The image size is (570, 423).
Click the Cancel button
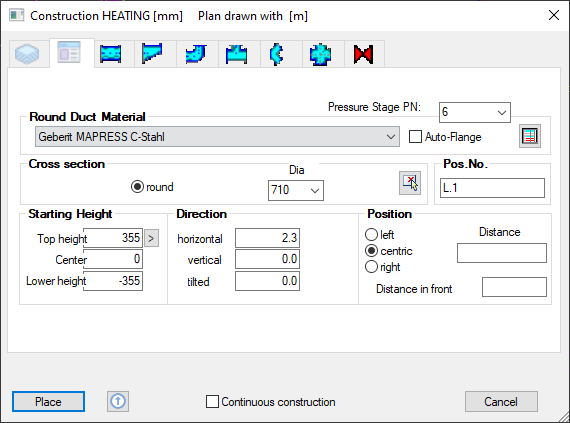(501, 402)
